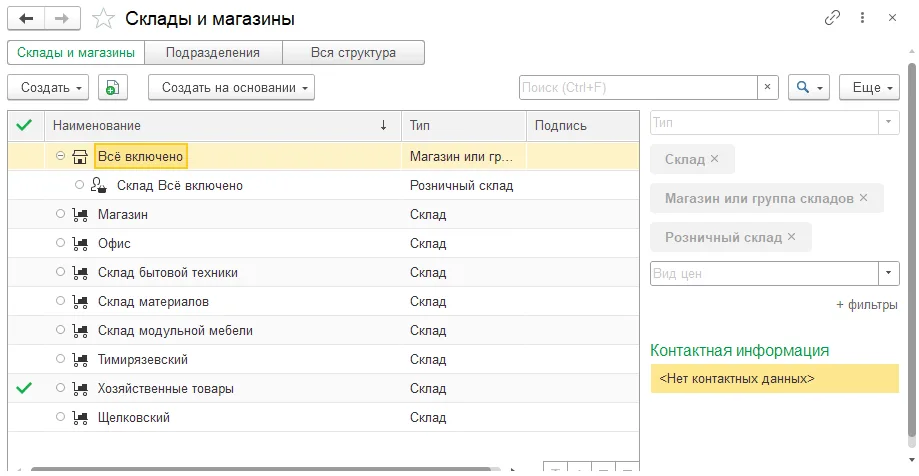Open the Вид цен dropdown arrow

(x=889, y=273)
